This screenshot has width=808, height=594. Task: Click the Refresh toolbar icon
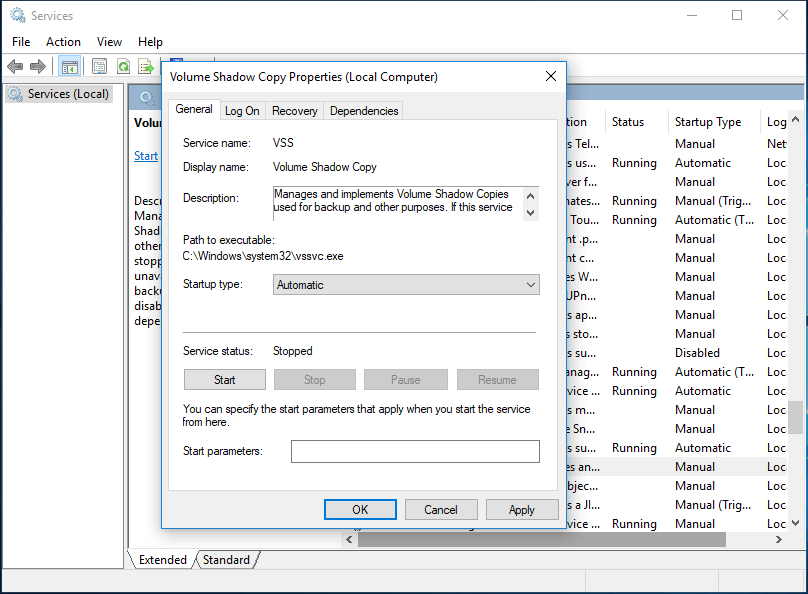(x=123, y=66)
